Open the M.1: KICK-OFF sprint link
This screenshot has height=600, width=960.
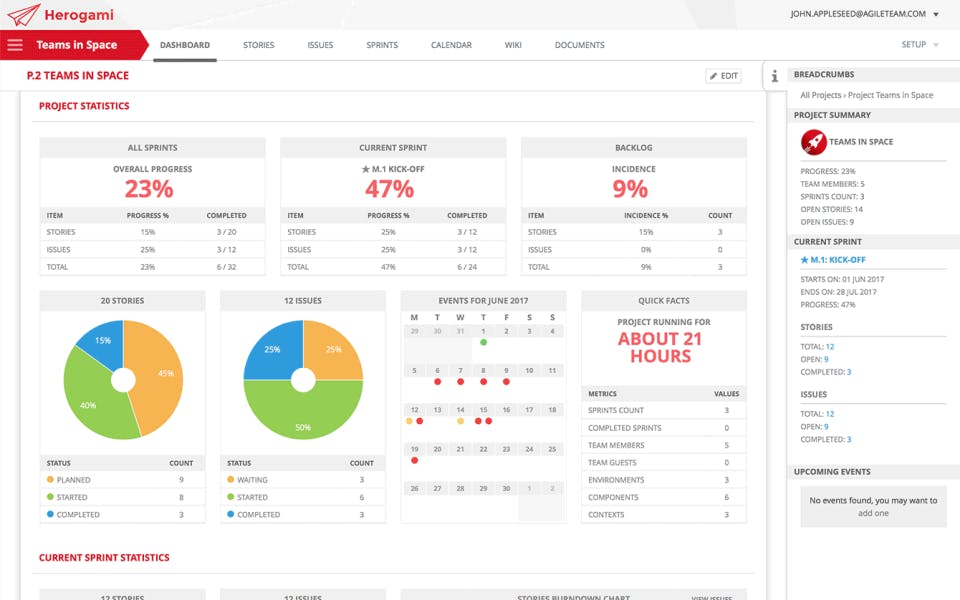click(x=838, y=260)
